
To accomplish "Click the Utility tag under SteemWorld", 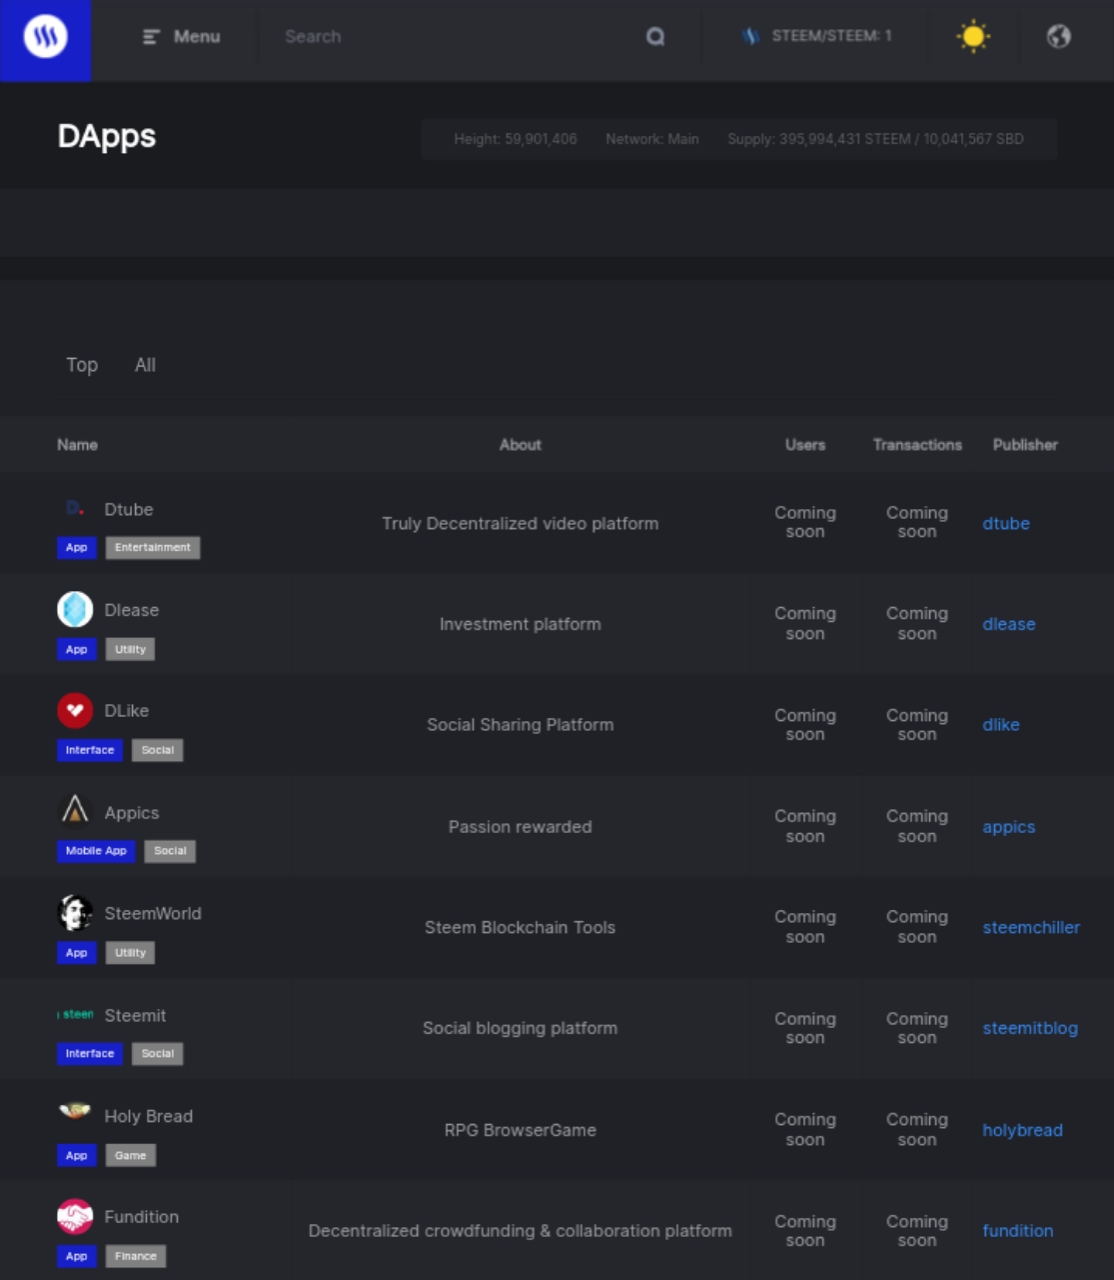I will tap(130, 953).
